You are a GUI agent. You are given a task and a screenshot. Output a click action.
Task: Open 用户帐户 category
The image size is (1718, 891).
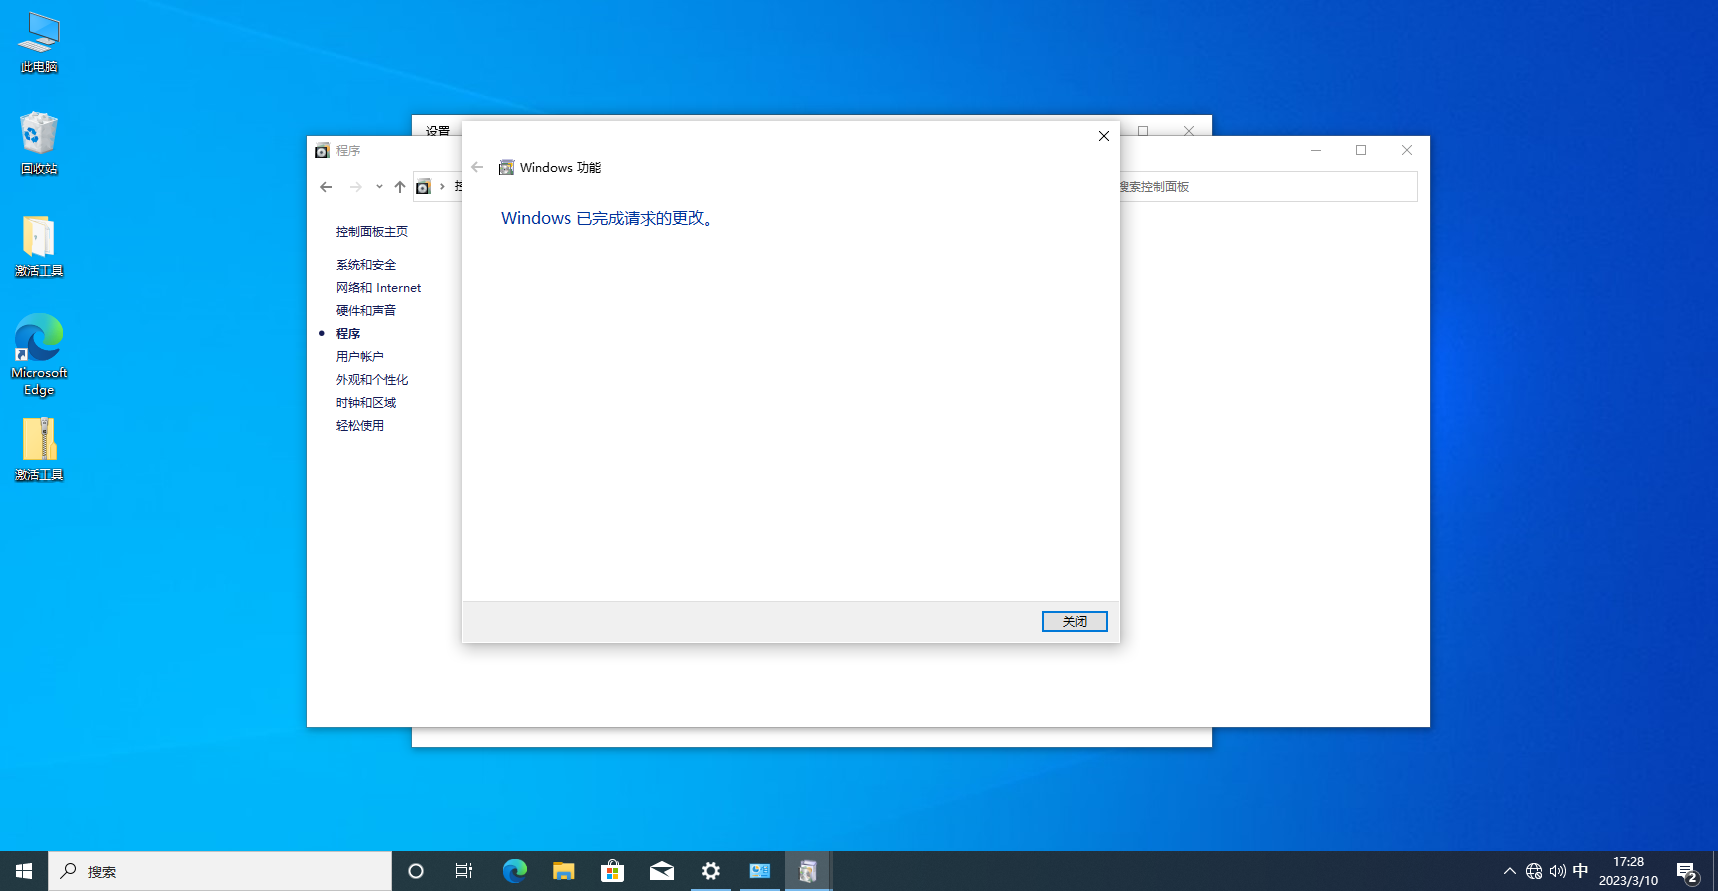(360, 357)
